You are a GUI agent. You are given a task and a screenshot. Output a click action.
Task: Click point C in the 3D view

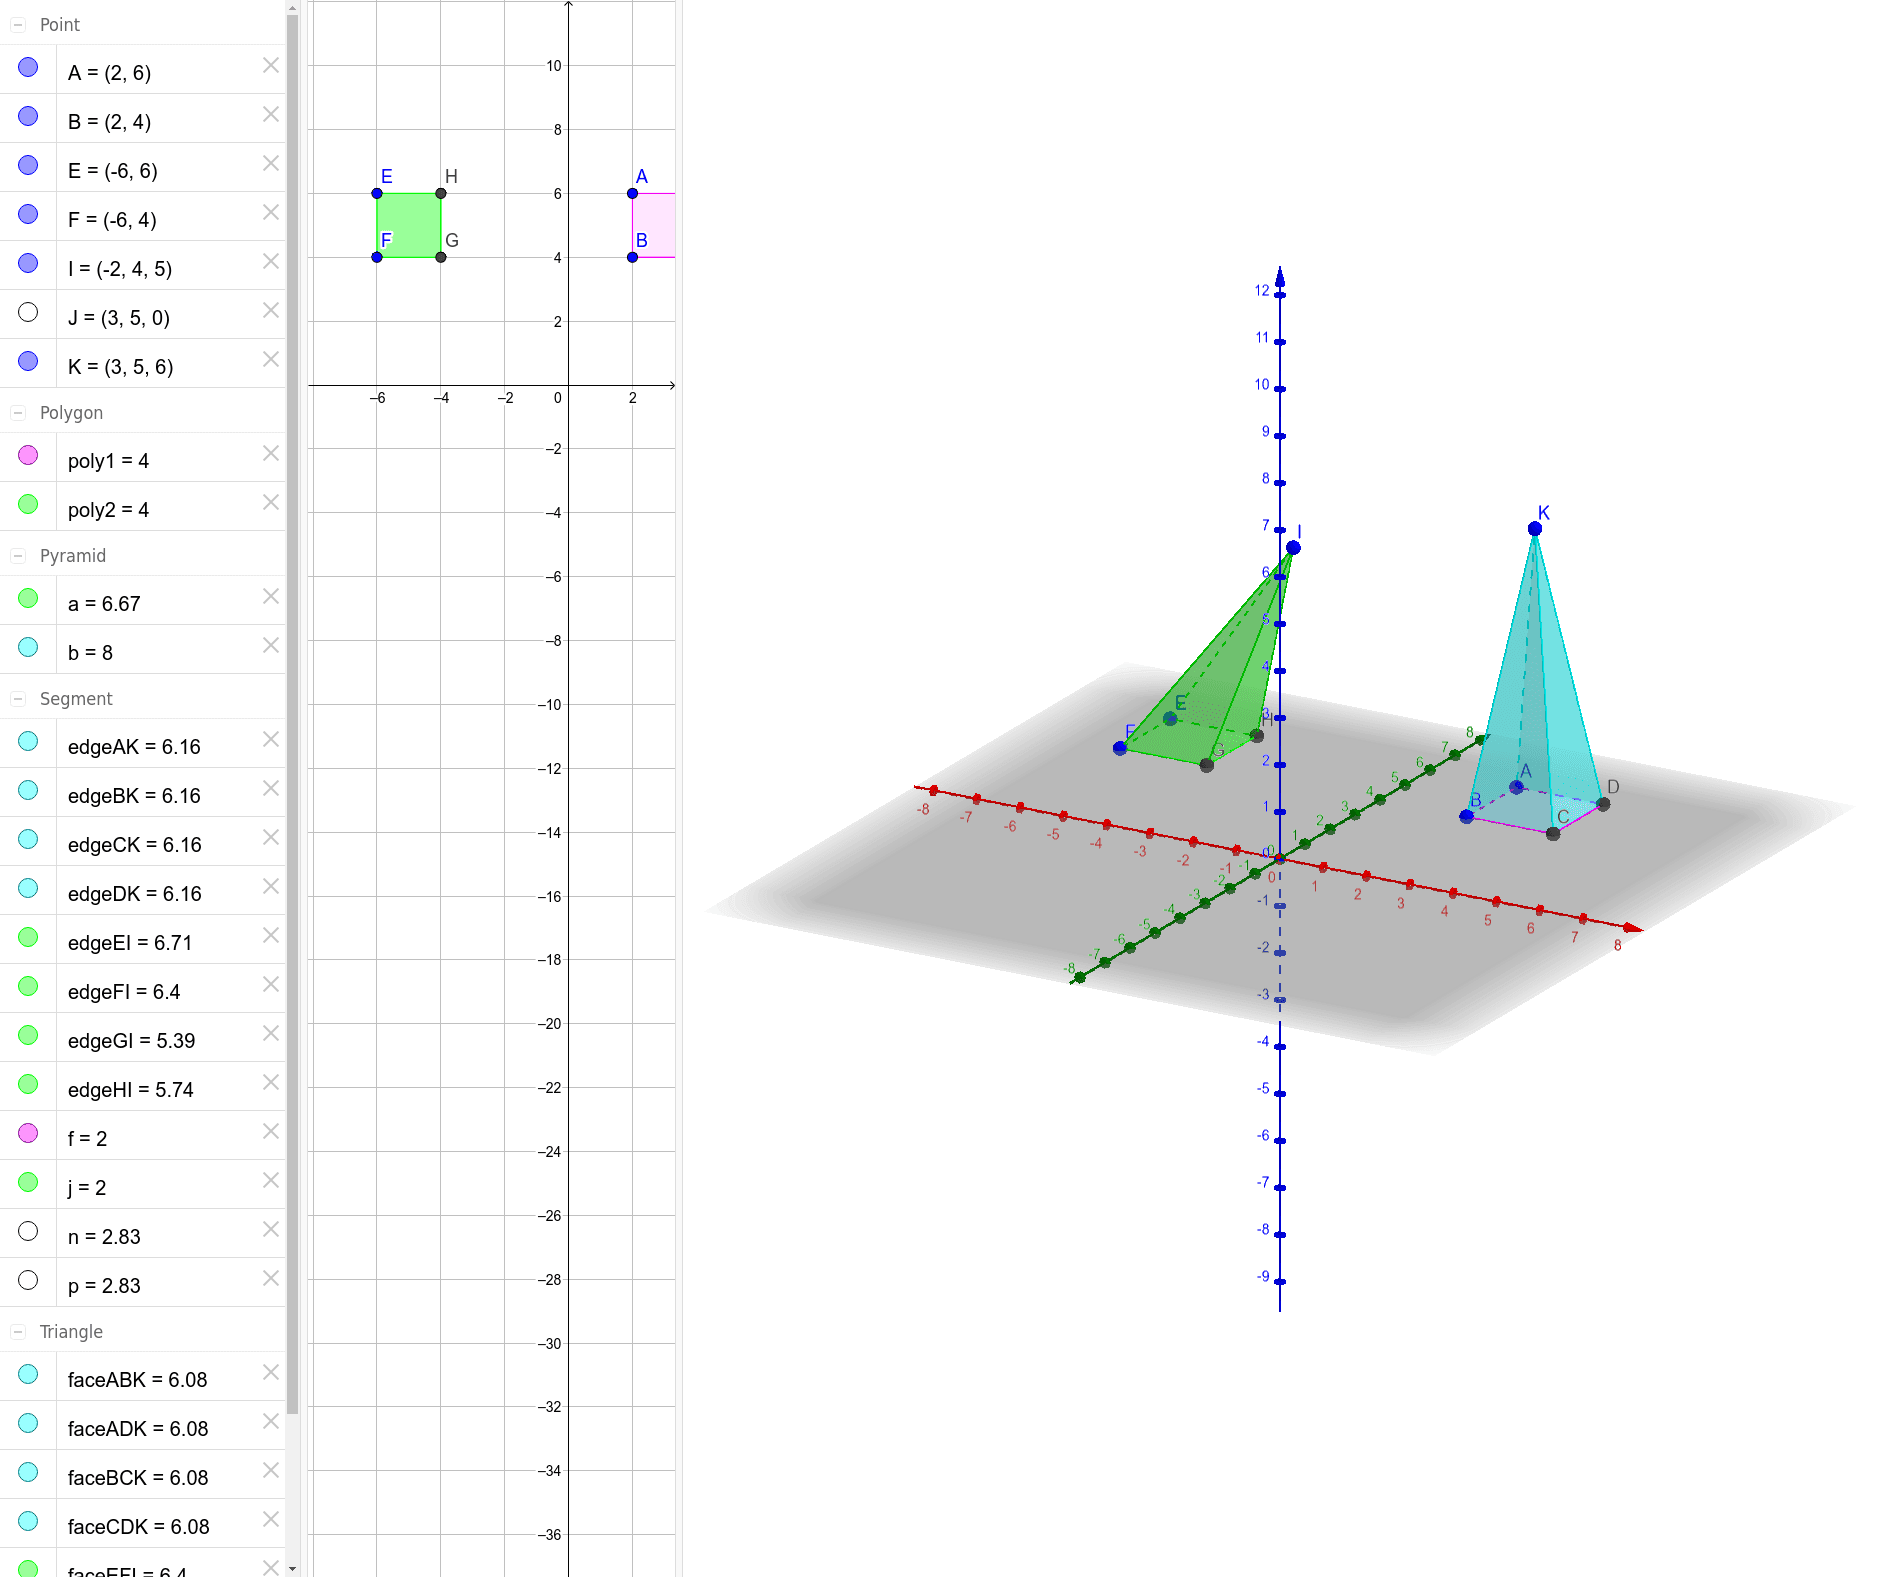pyautogui.click(x=1552, y=833)
